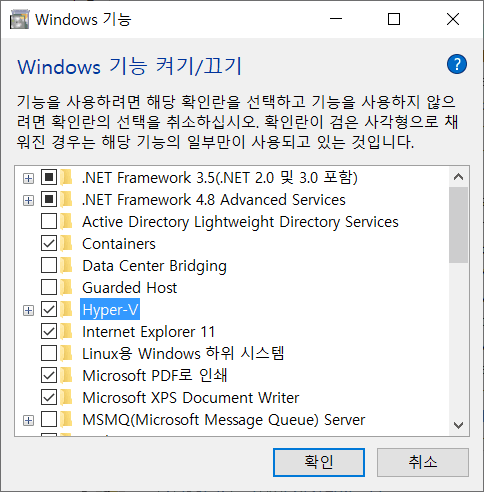Expand the Hyper-V tree node
The height and width of the screenshot is (492, 484).
(28, 311)
